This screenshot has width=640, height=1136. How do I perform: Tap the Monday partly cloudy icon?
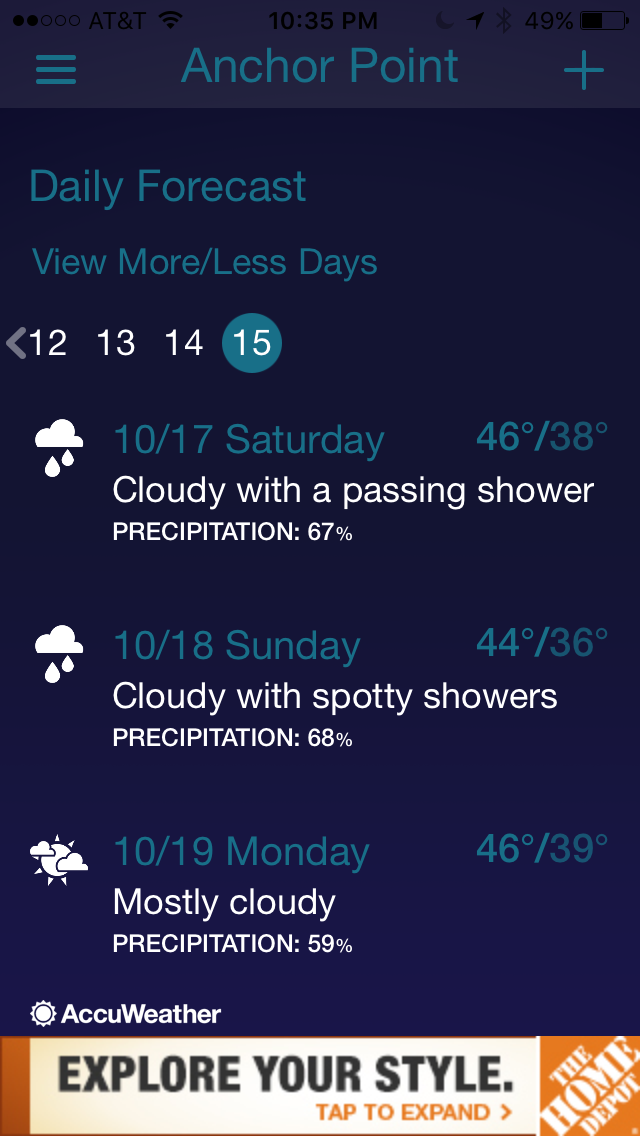tap(59, 859)
